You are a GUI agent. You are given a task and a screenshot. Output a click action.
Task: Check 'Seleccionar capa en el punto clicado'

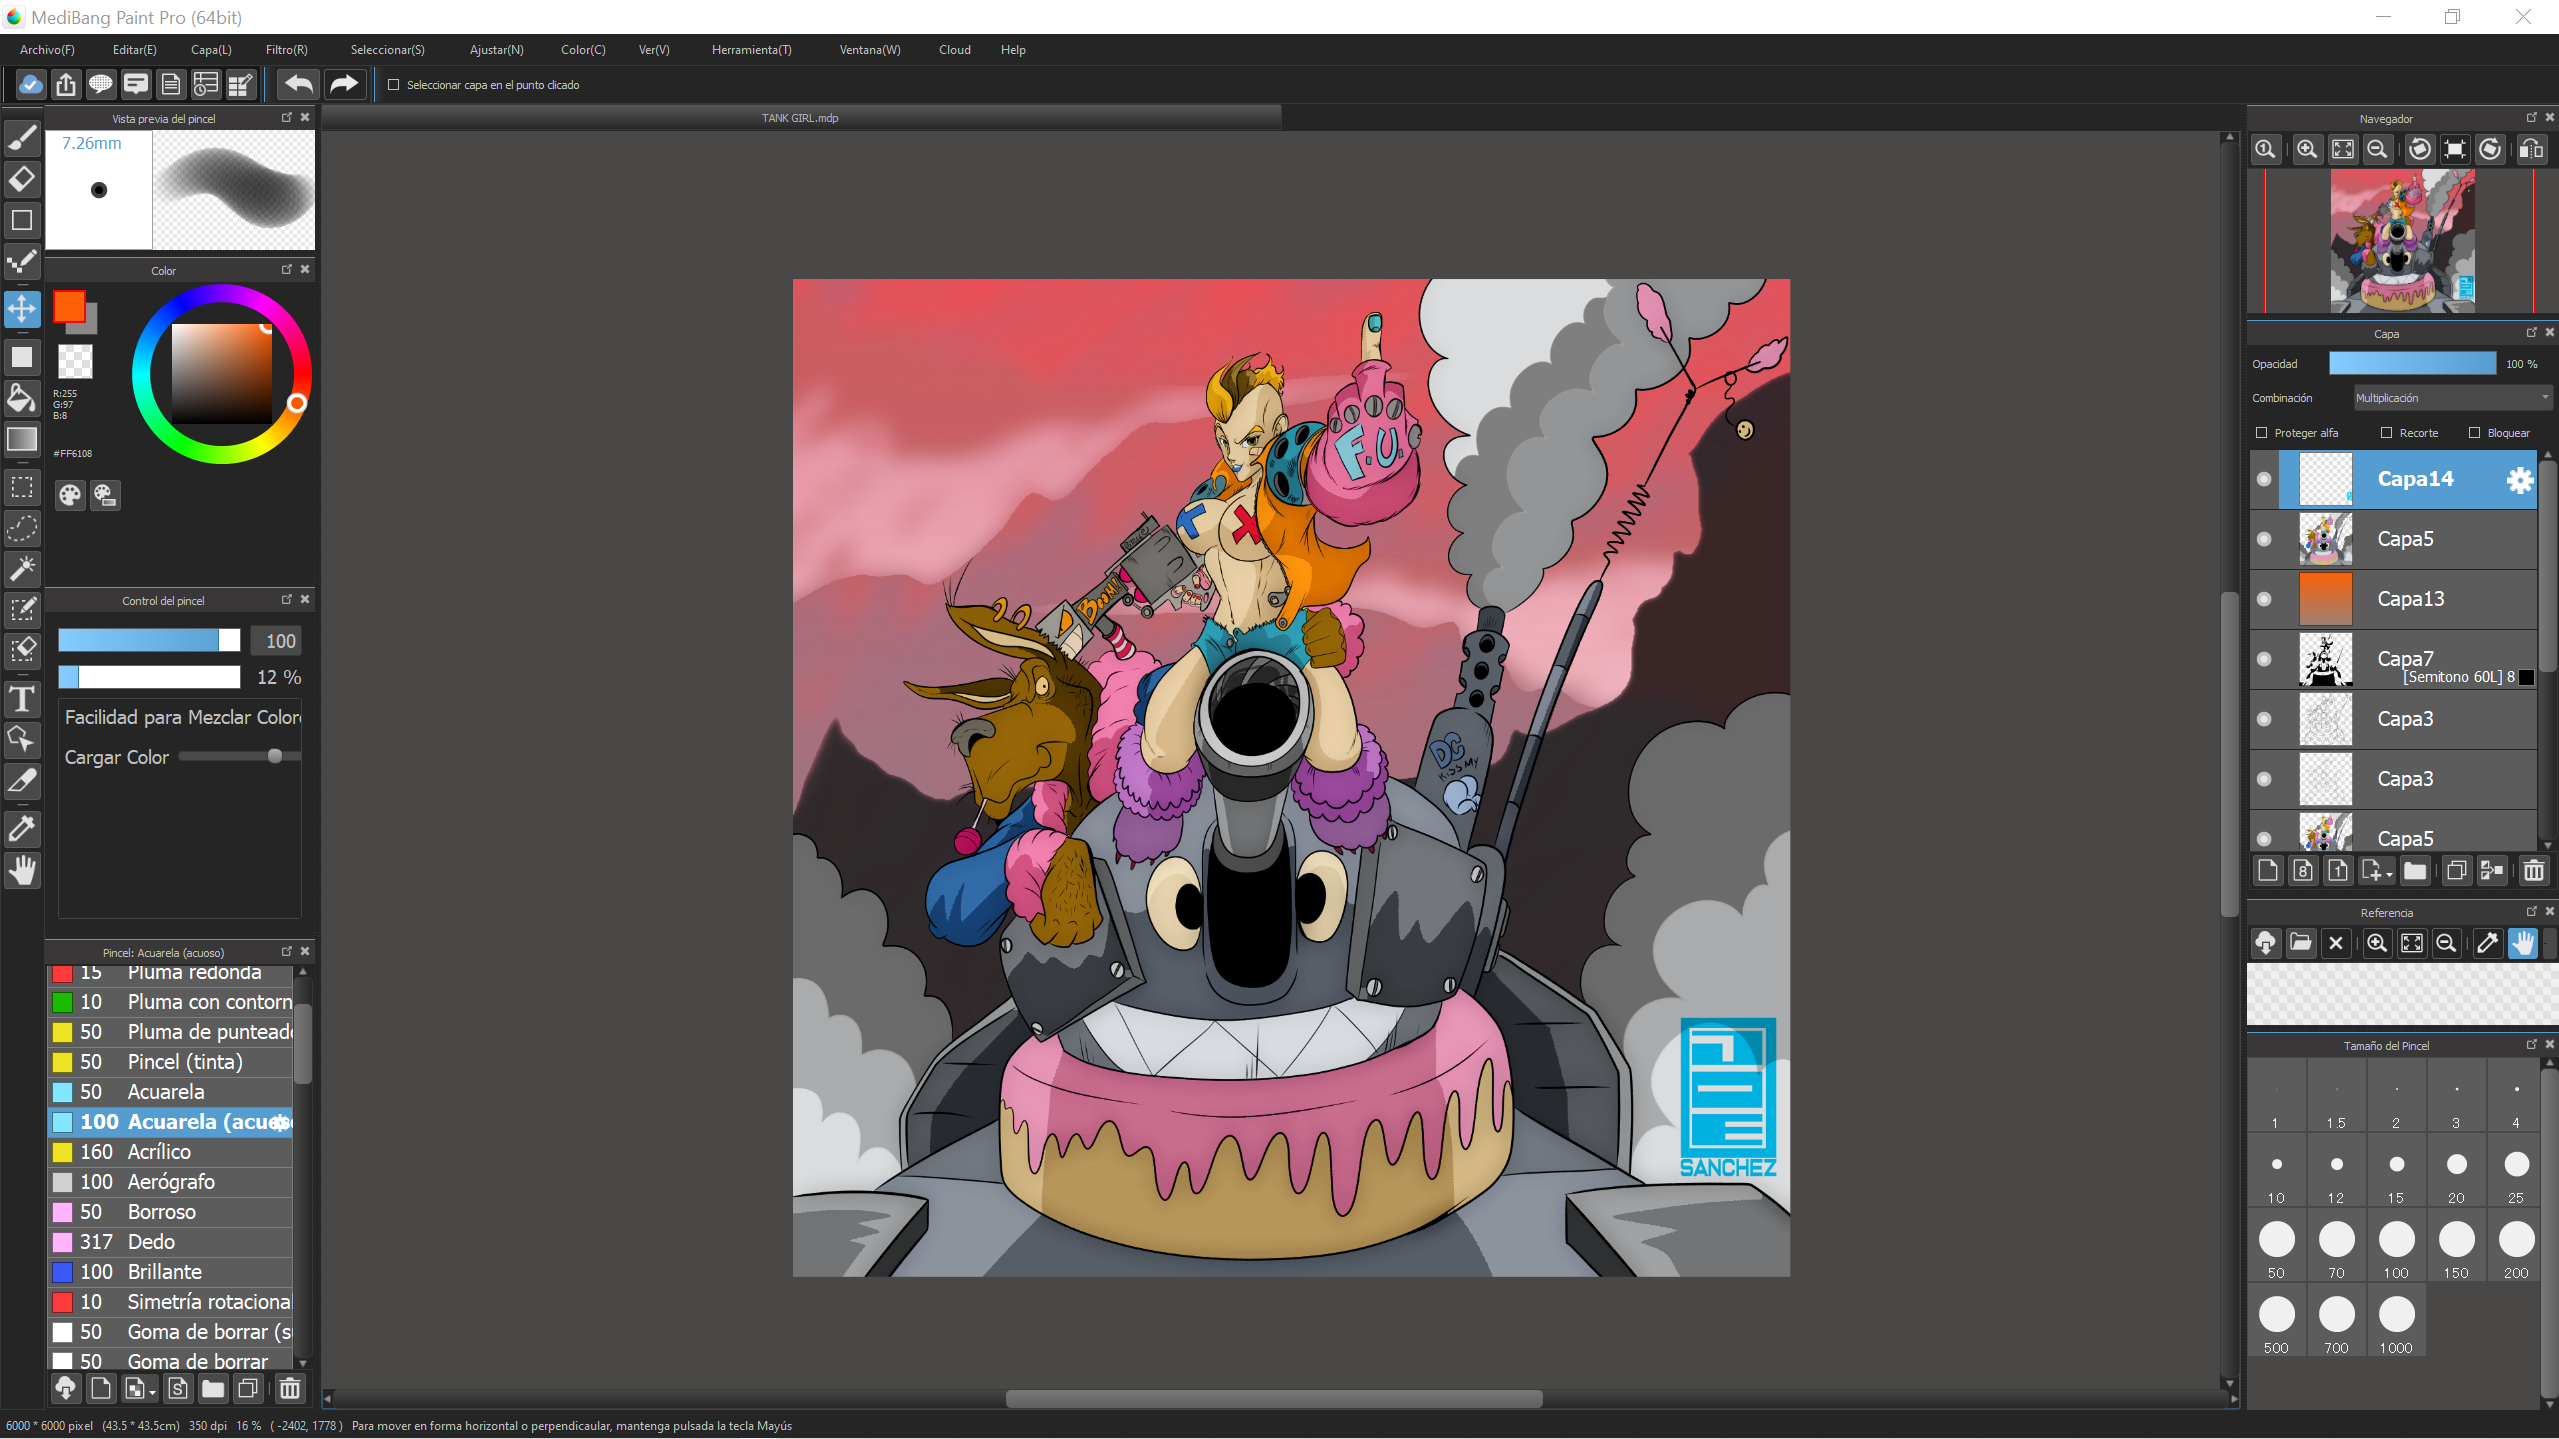(394, 85)
